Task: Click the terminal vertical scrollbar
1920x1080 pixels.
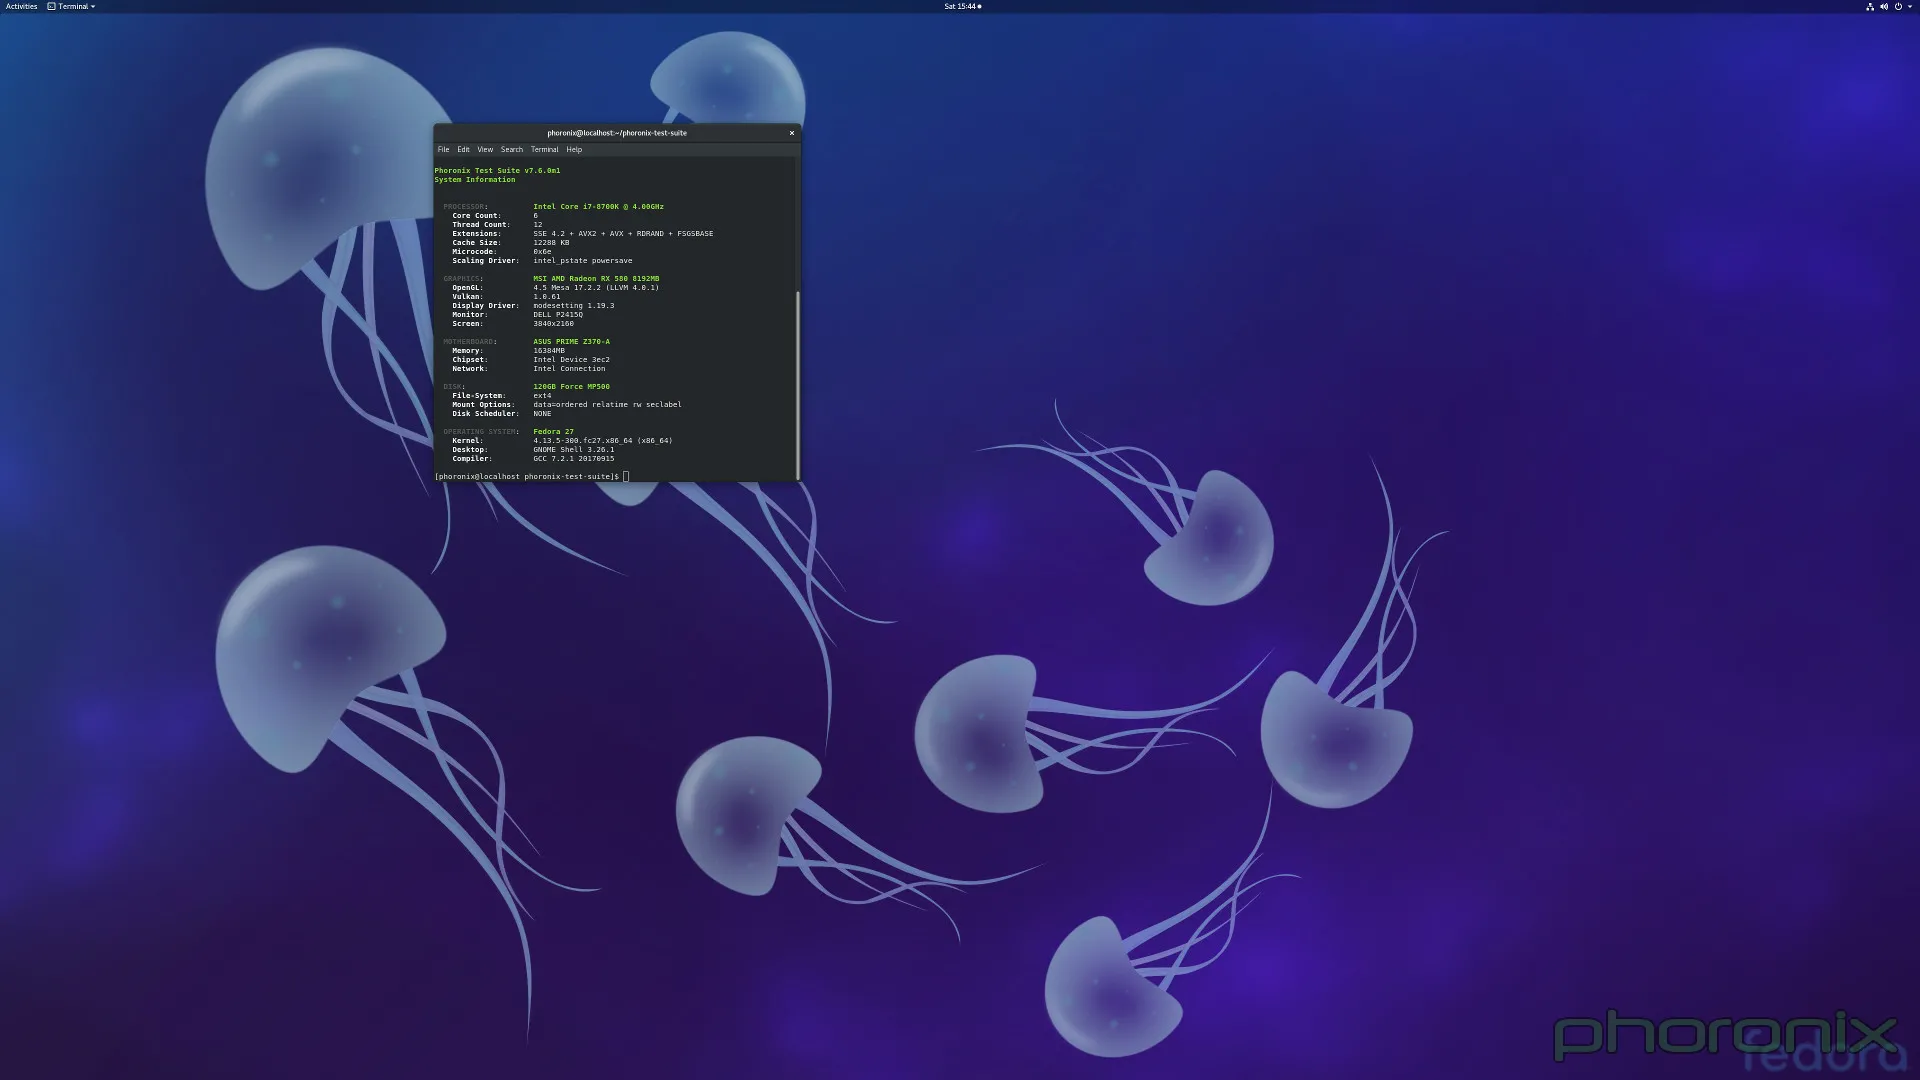Action: click(798, 385)
